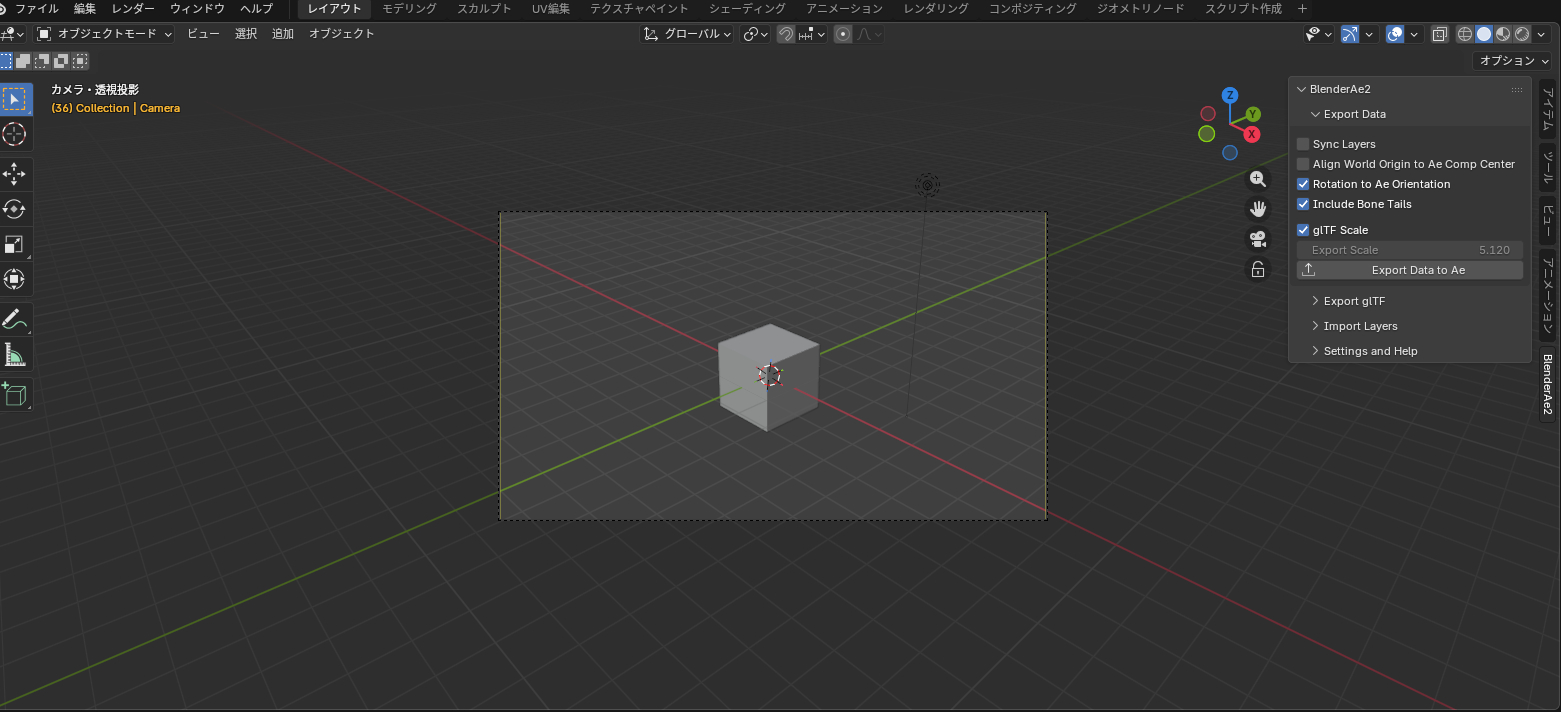Select the Scale tool
The height and width of the screenshot is (712, 1561).
(15, 244)
